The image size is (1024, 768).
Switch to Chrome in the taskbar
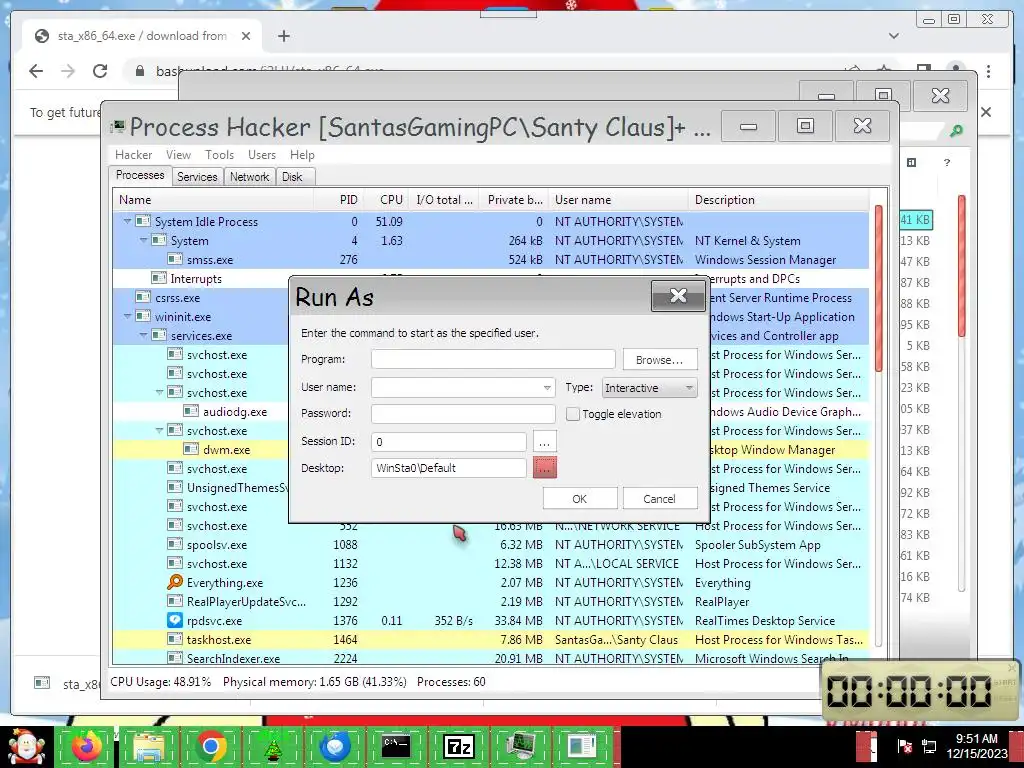coord(210,746)
